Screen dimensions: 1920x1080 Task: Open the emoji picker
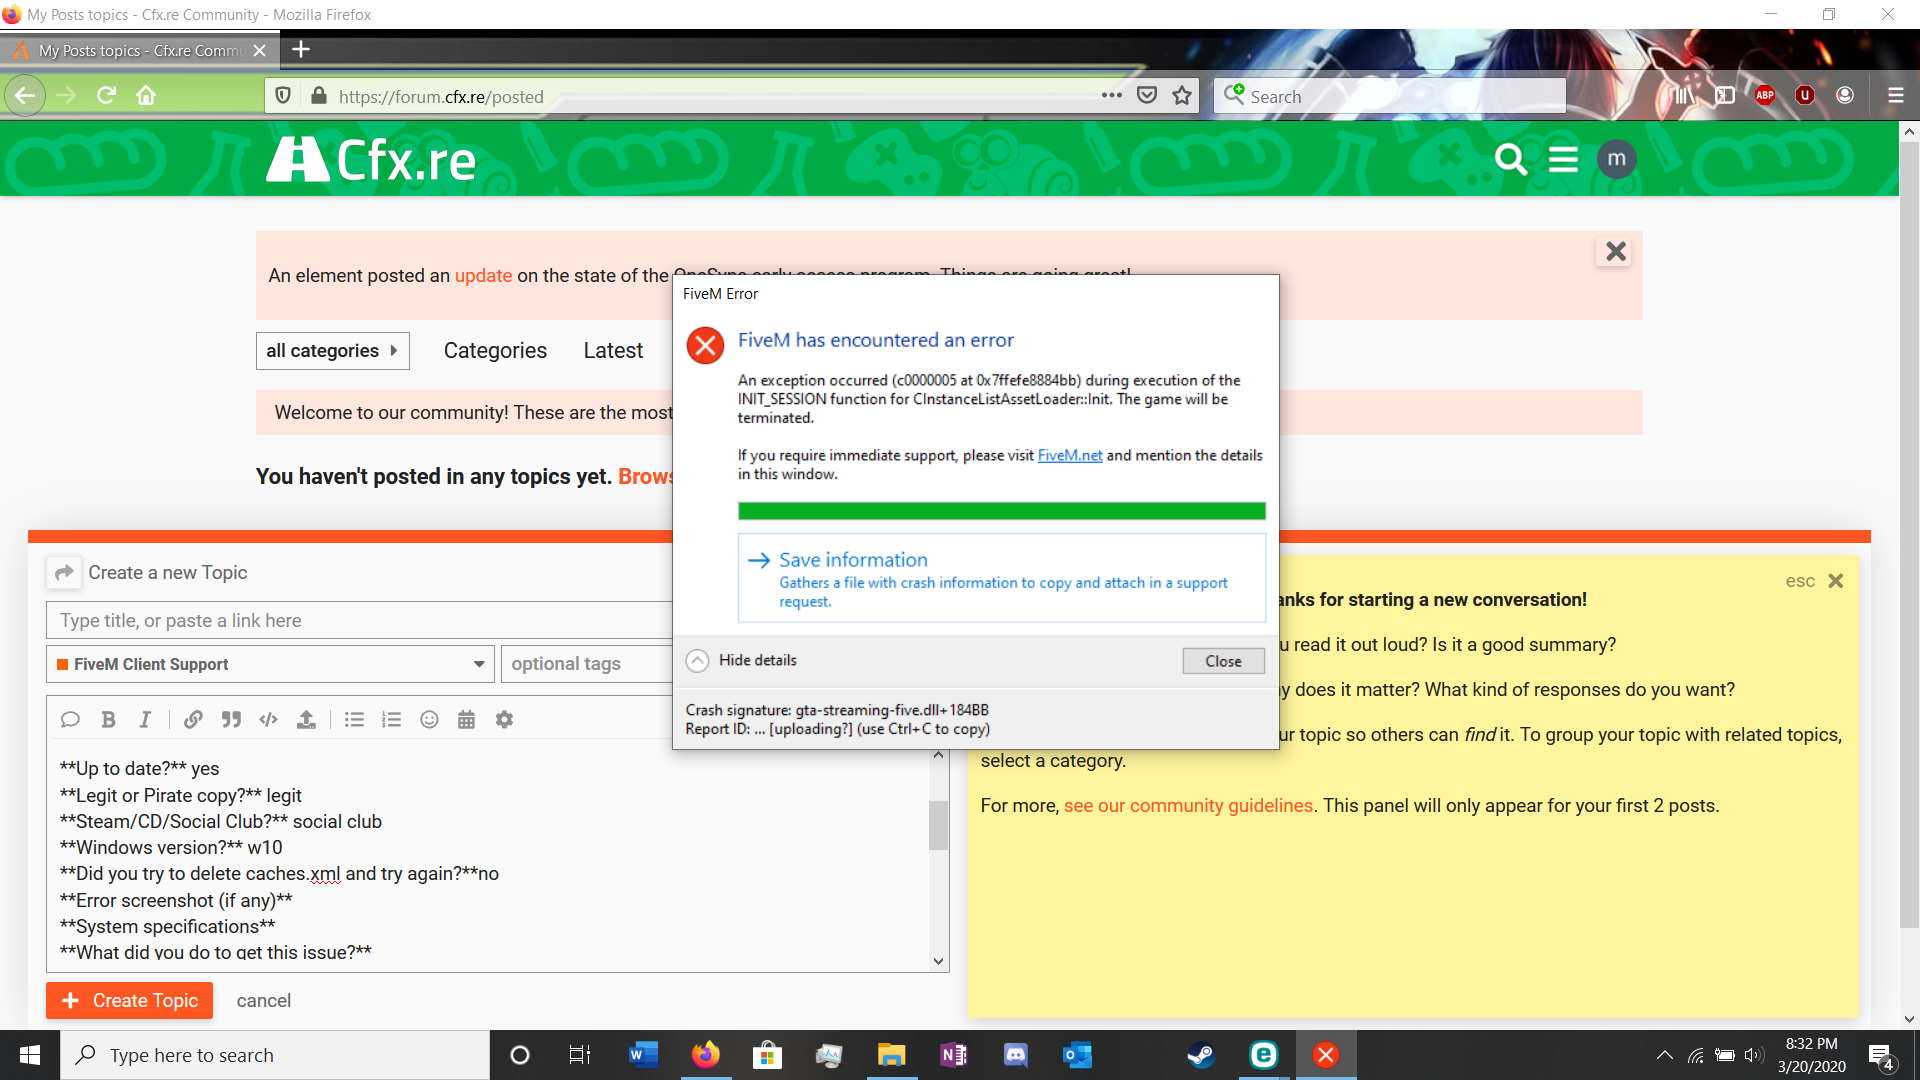[429, 720]
